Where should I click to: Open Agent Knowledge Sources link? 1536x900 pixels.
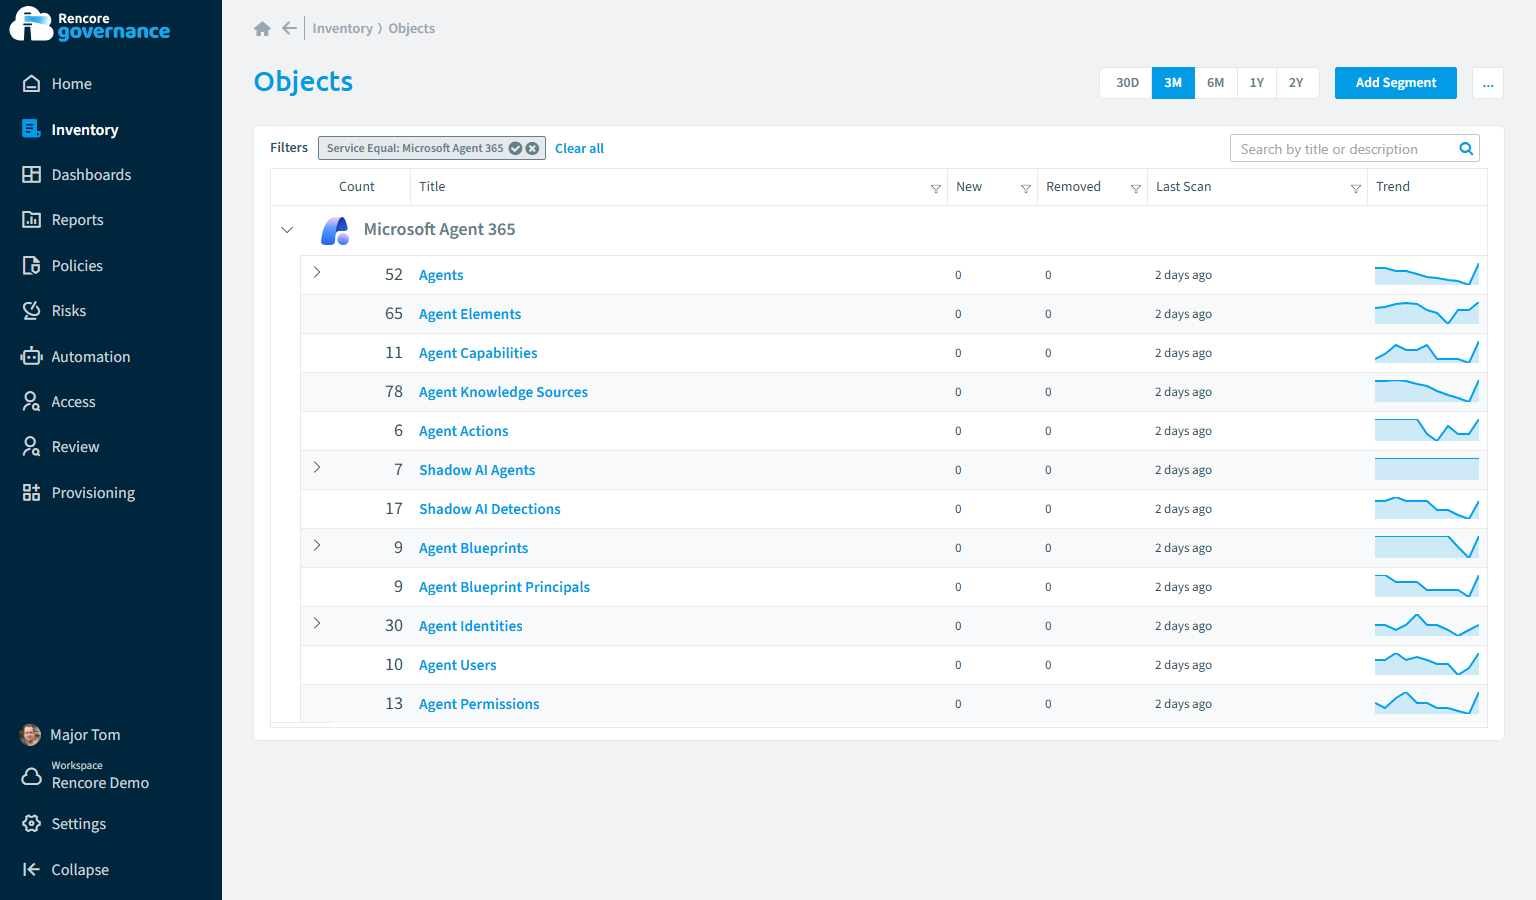click(503, 392)
